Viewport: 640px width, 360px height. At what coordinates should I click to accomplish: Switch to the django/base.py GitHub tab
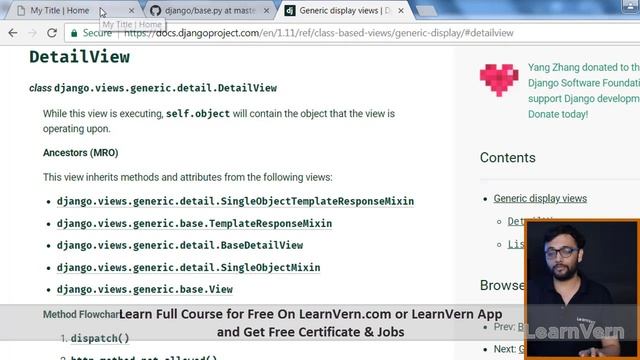coord(210,11)
